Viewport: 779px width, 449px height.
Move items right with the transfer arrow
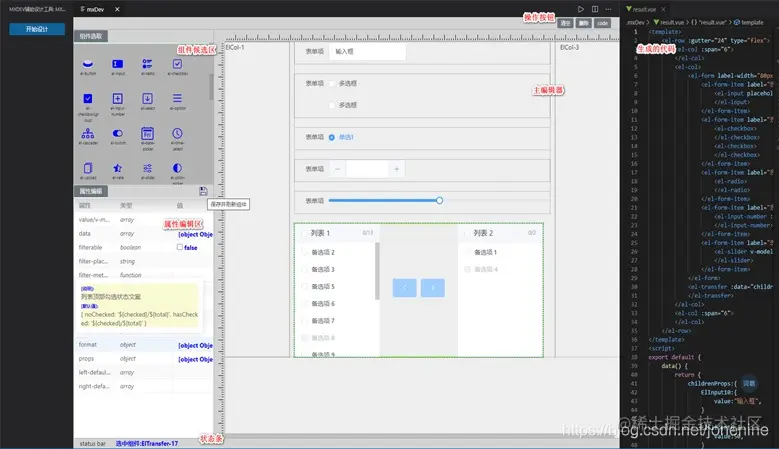pyautogui.click(x=433, y=288)
